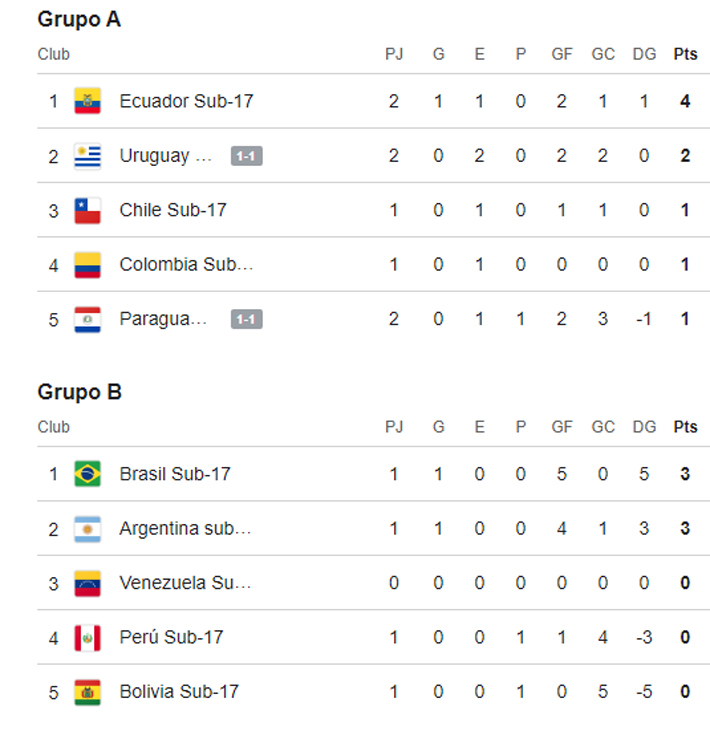This screenshot has width=710, height=747.
Task: Select the Brasil Sub-17 team name
Action: click(175, 473)
